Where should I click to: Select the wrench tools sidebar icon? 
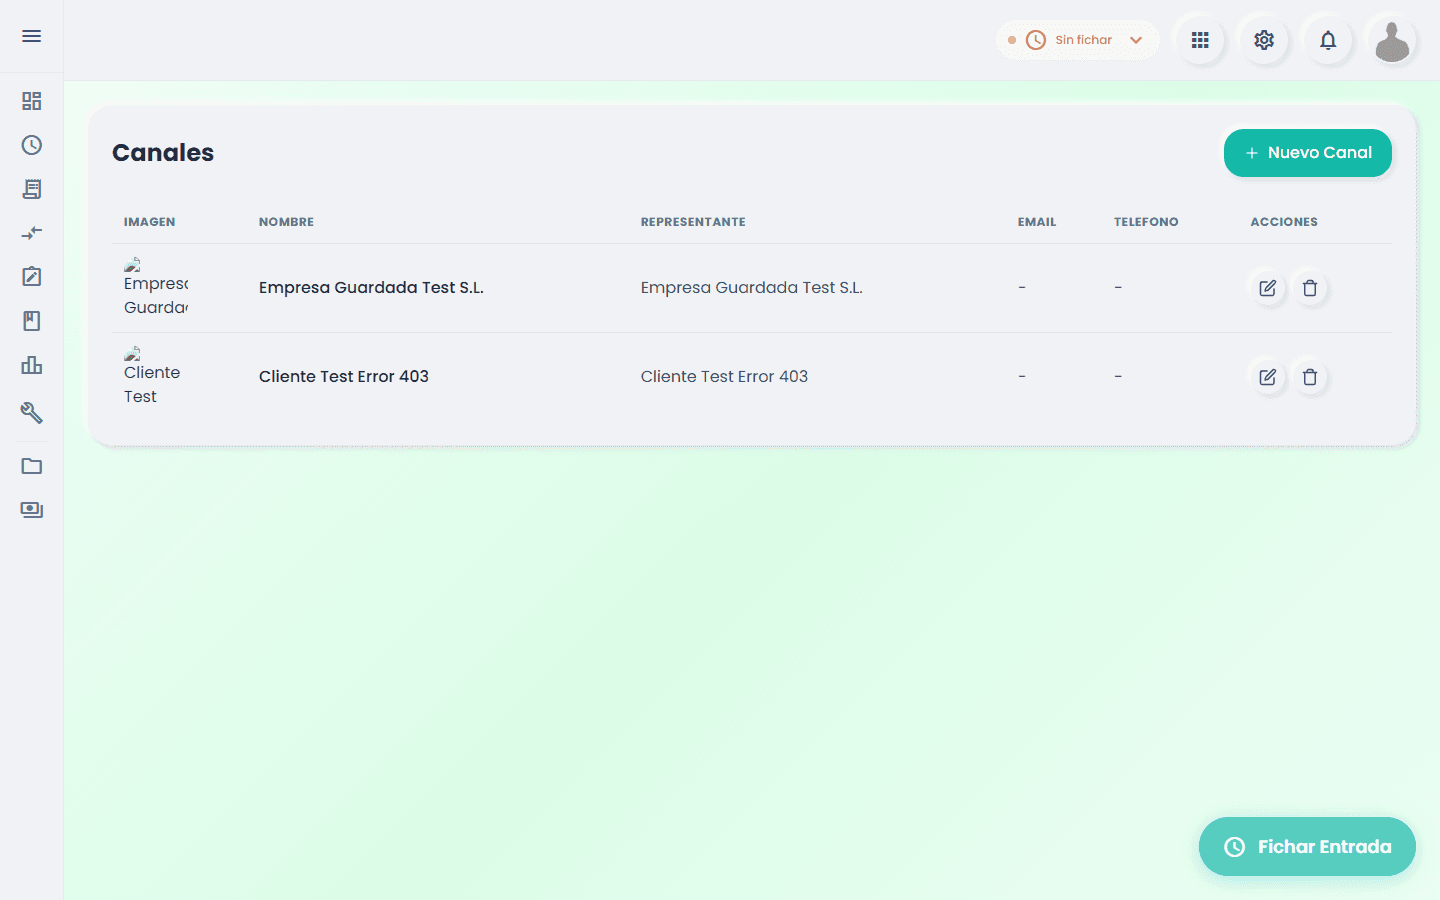32,412
